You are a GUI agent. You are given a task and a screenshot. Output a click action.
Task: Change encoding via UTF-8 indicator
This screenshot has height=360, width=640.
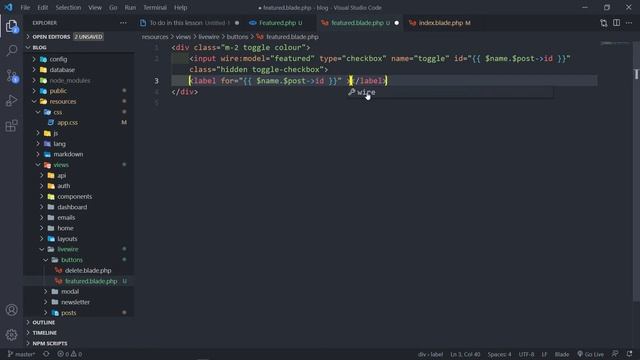pyautogui.click(x=526, y=354)
